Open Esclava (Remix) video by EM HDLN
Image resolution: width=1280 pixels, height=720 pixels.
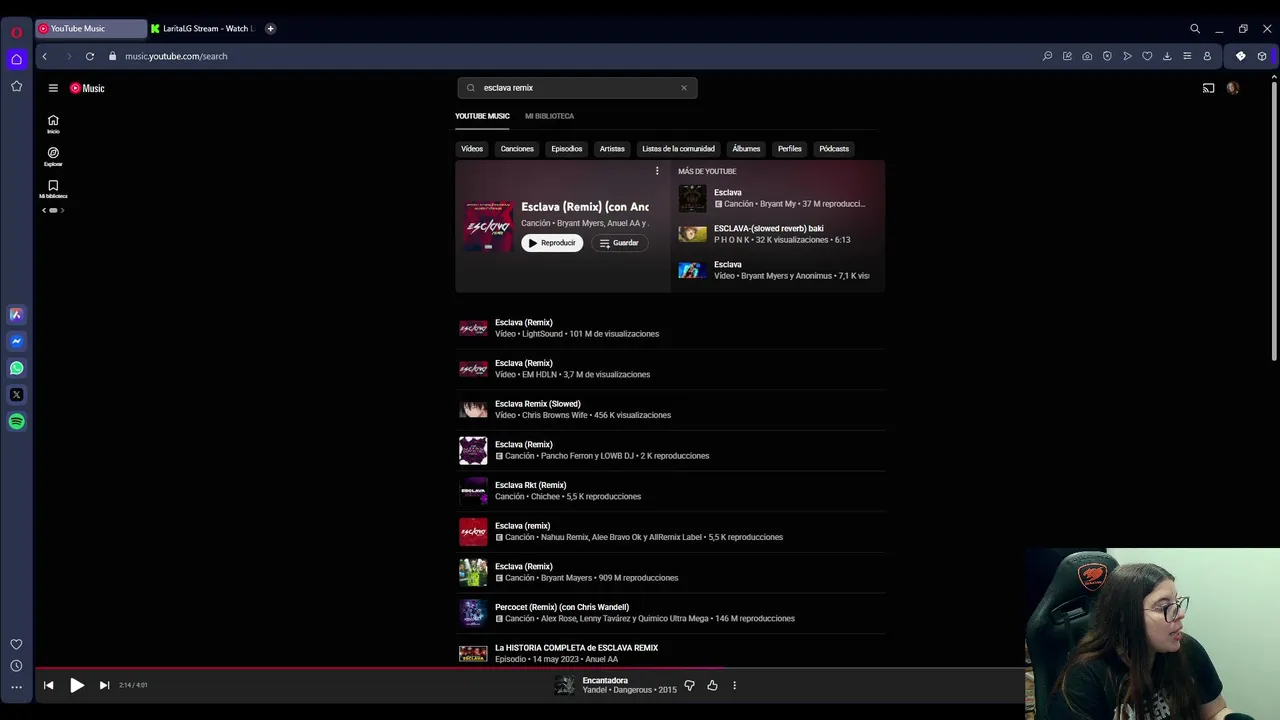[x=670, y=369]
